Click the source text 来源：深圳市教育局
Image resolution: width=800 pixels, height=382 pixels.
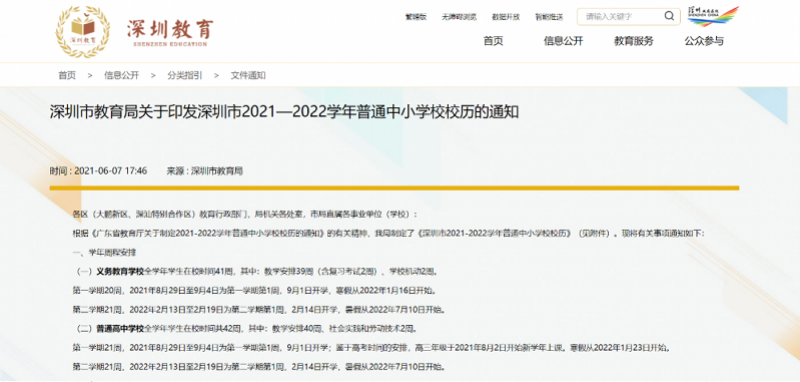point(205,171)
